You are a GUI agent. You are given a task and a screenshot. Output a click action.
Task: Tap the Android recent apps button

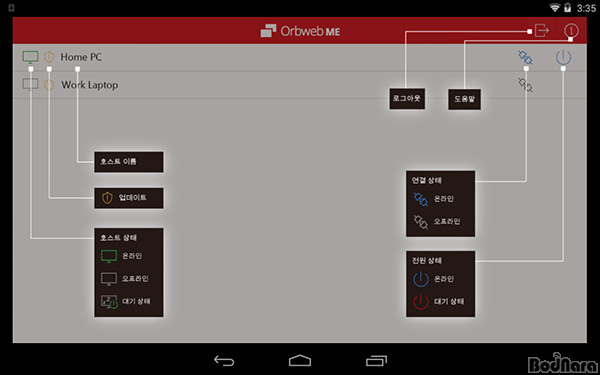(x=377, y=360)
